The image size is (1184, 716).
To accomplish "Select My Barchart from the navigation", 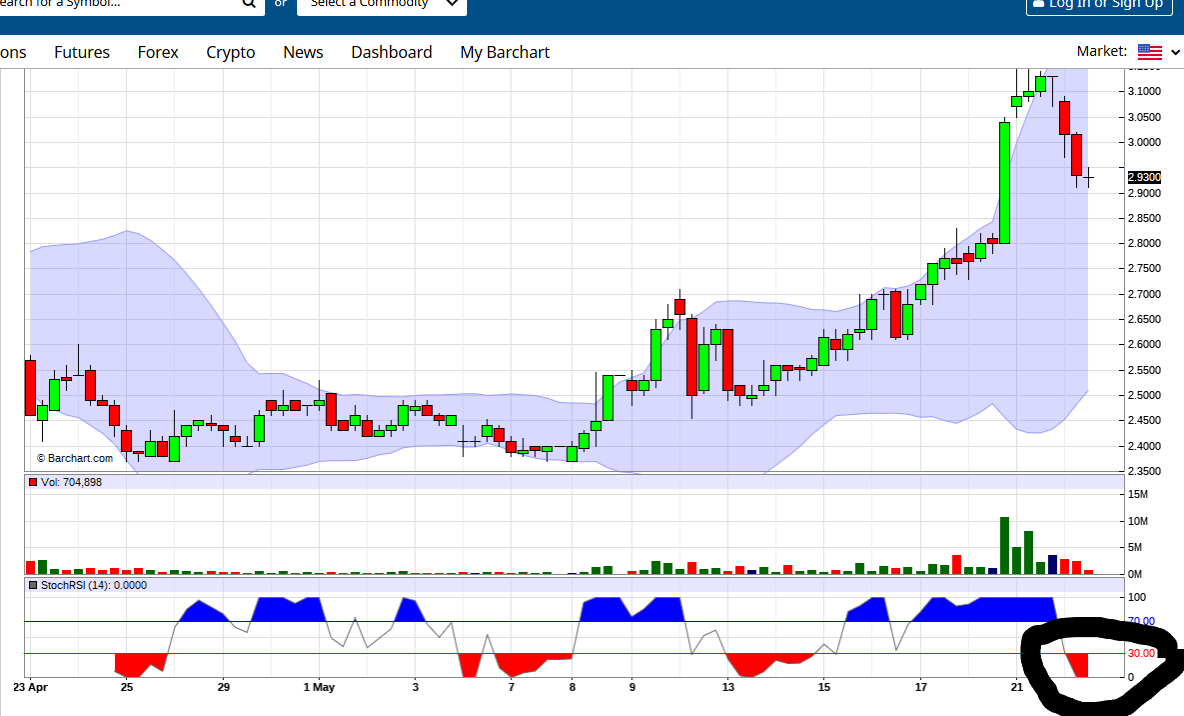I will (x=504, y=52).
